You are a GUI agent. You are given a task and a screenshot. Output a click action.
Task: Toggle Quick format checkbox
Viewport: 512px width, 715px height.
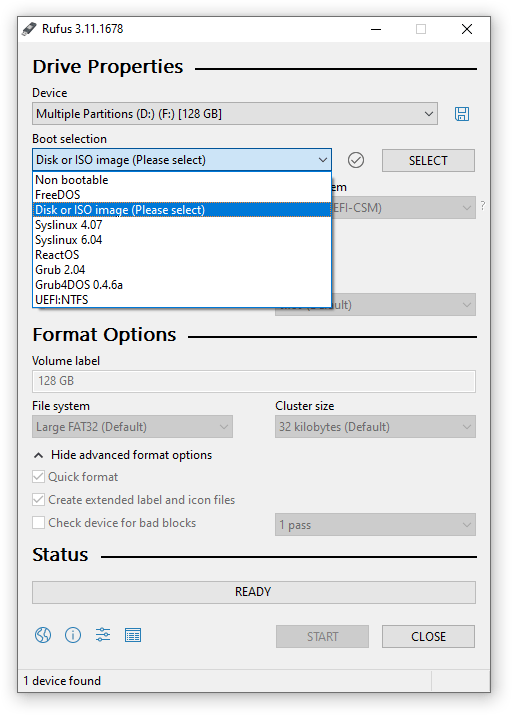pyautogui.click(x=38, y=477)
